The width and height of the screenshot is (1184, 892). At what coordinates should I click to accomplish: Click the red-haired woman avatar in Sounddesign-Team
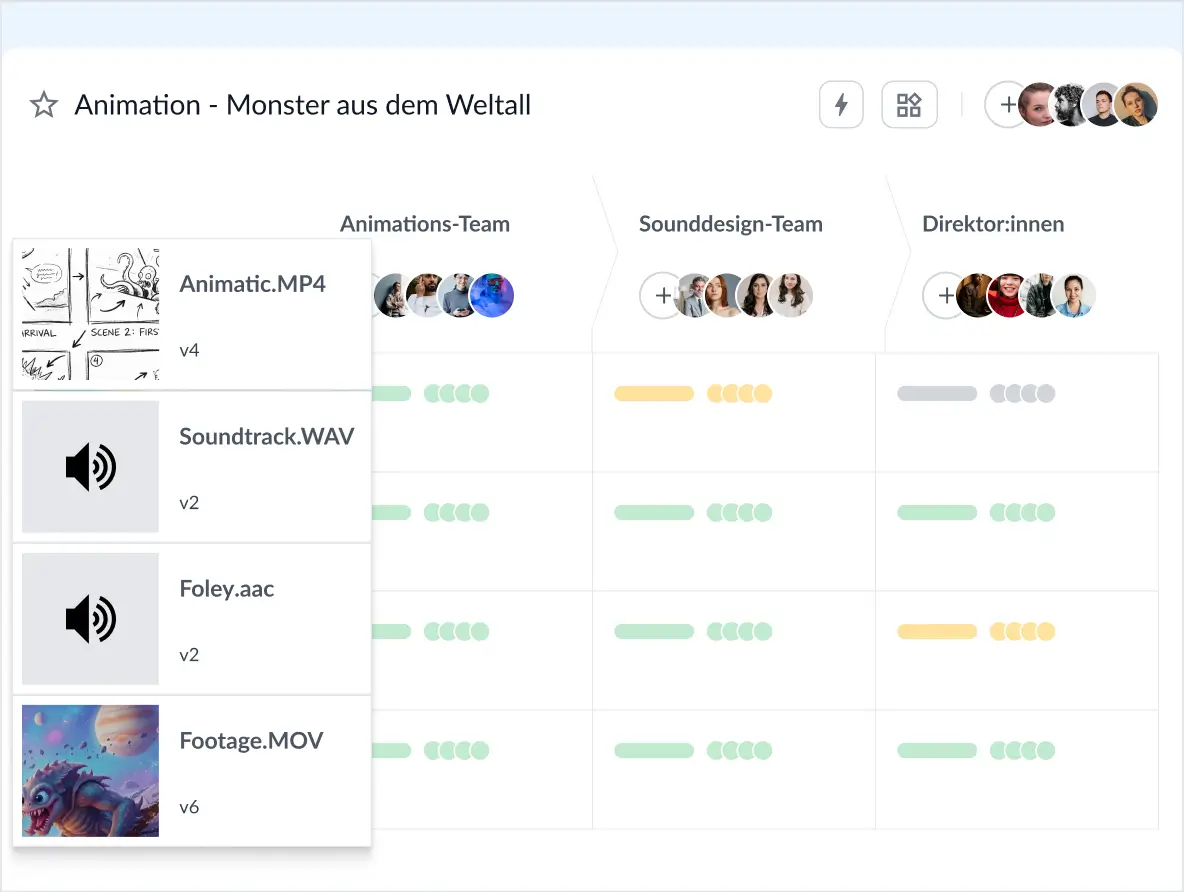[727, 295]
